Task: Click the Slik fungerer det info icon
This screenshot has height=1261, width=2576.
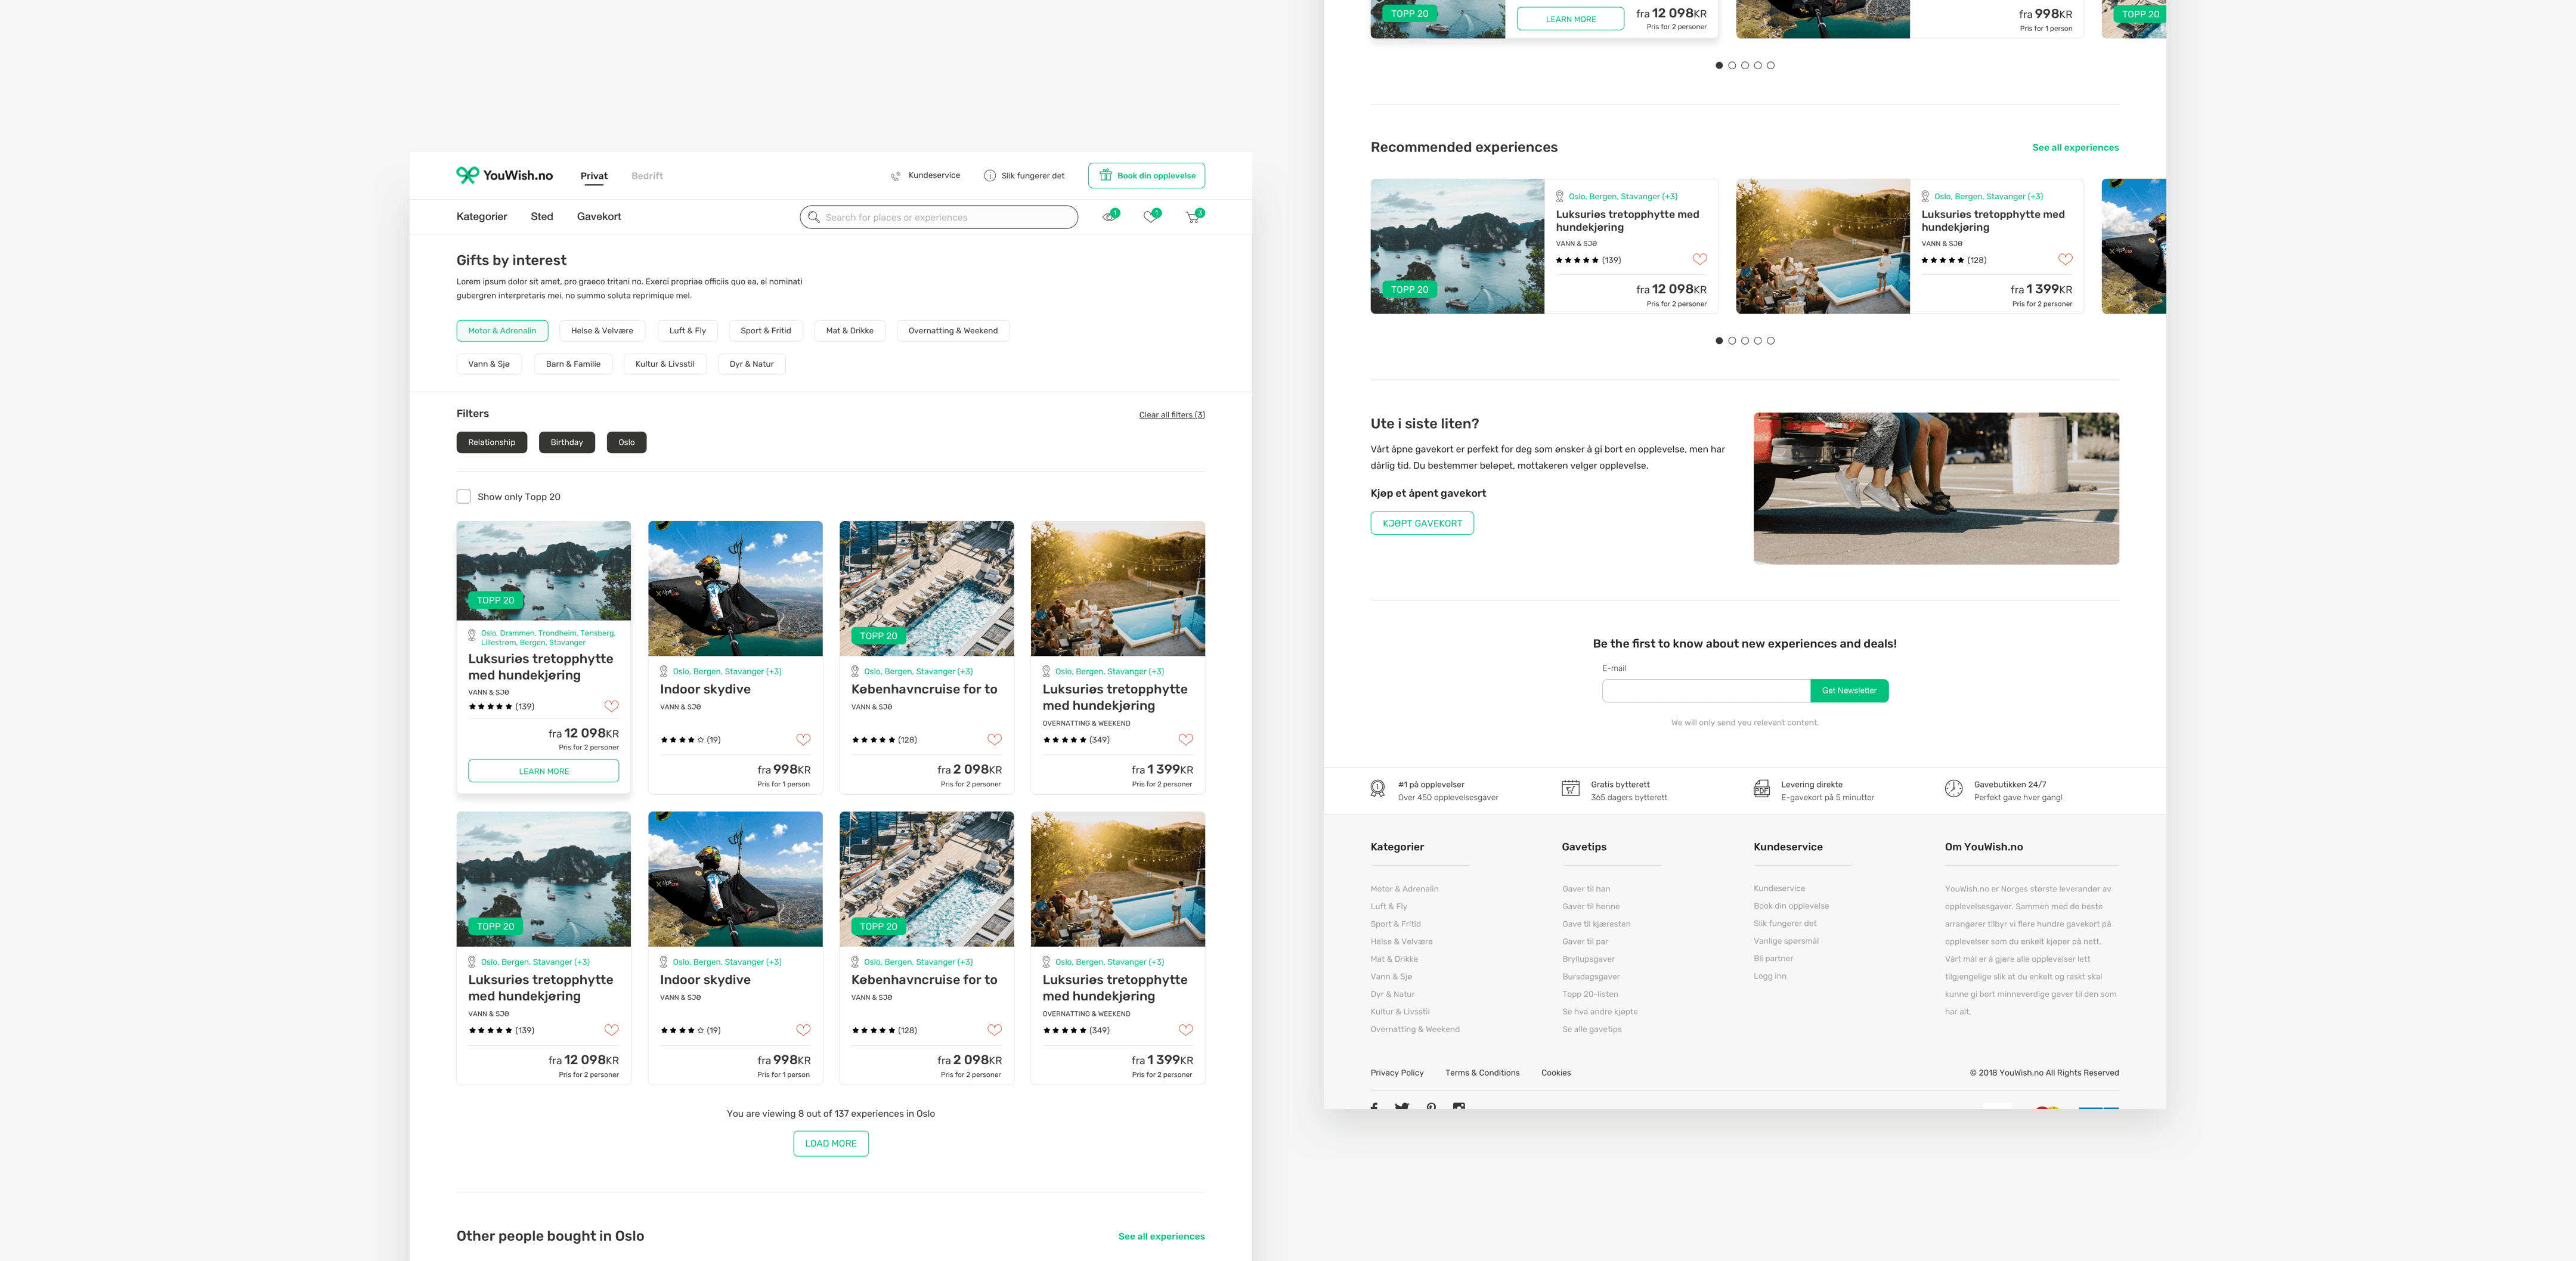Action: coord(989,176)
